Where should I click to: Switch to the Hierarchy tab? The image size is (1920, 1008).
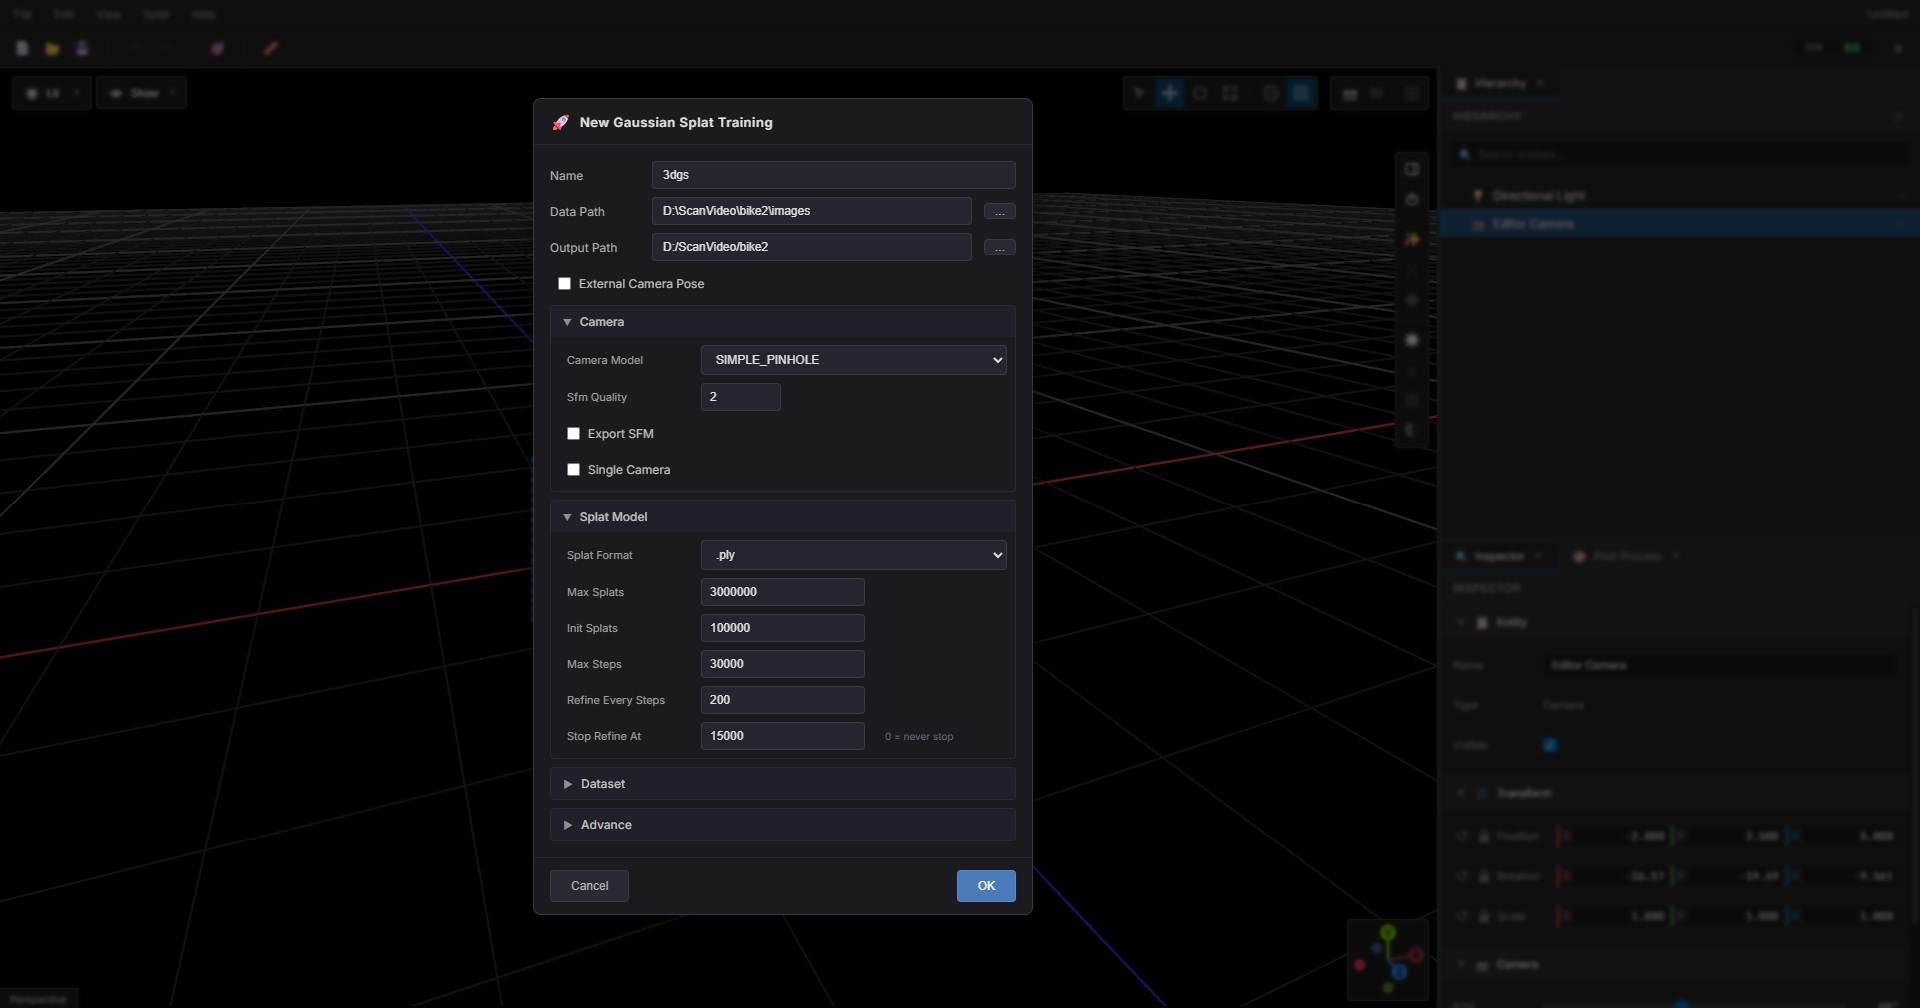click(x=1498, y=84)
